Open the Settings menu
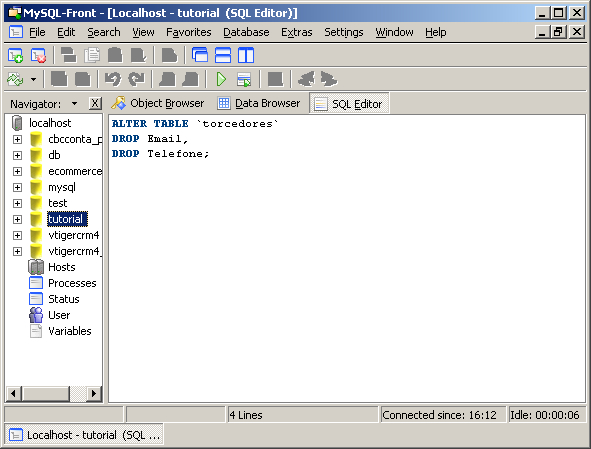This screenshot has height=449, width=591. click(344, 32)
